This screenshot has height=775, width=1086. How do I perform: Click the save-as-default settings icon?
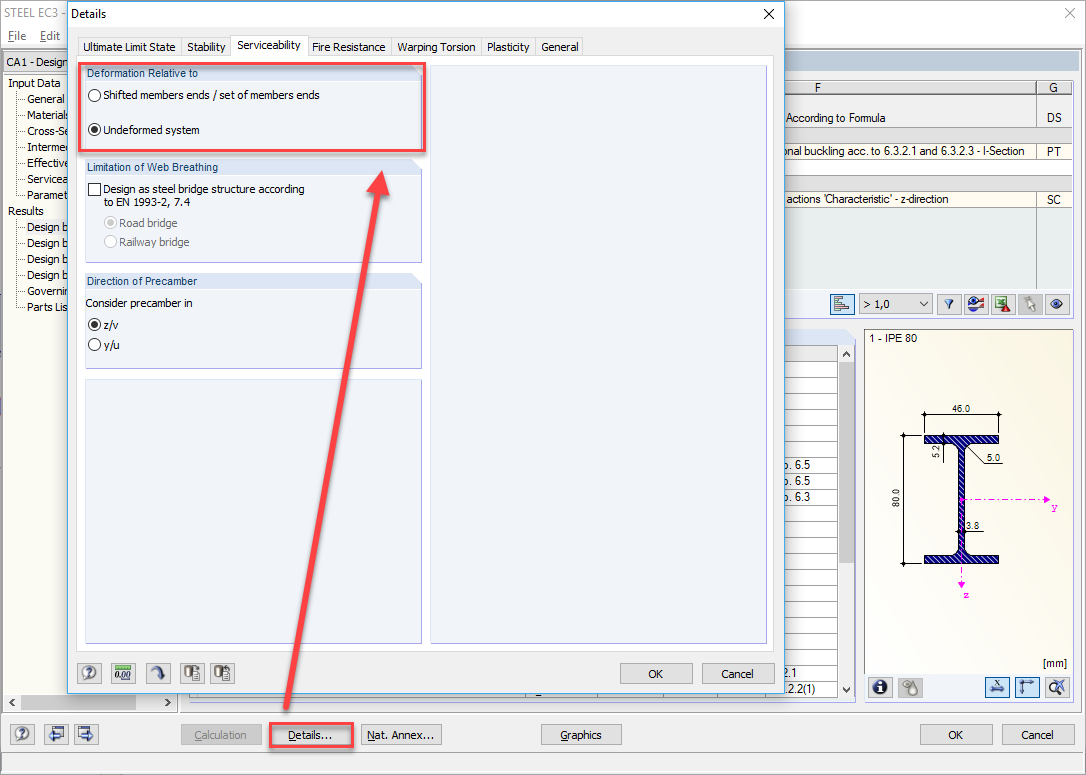[x=192, y=673]
